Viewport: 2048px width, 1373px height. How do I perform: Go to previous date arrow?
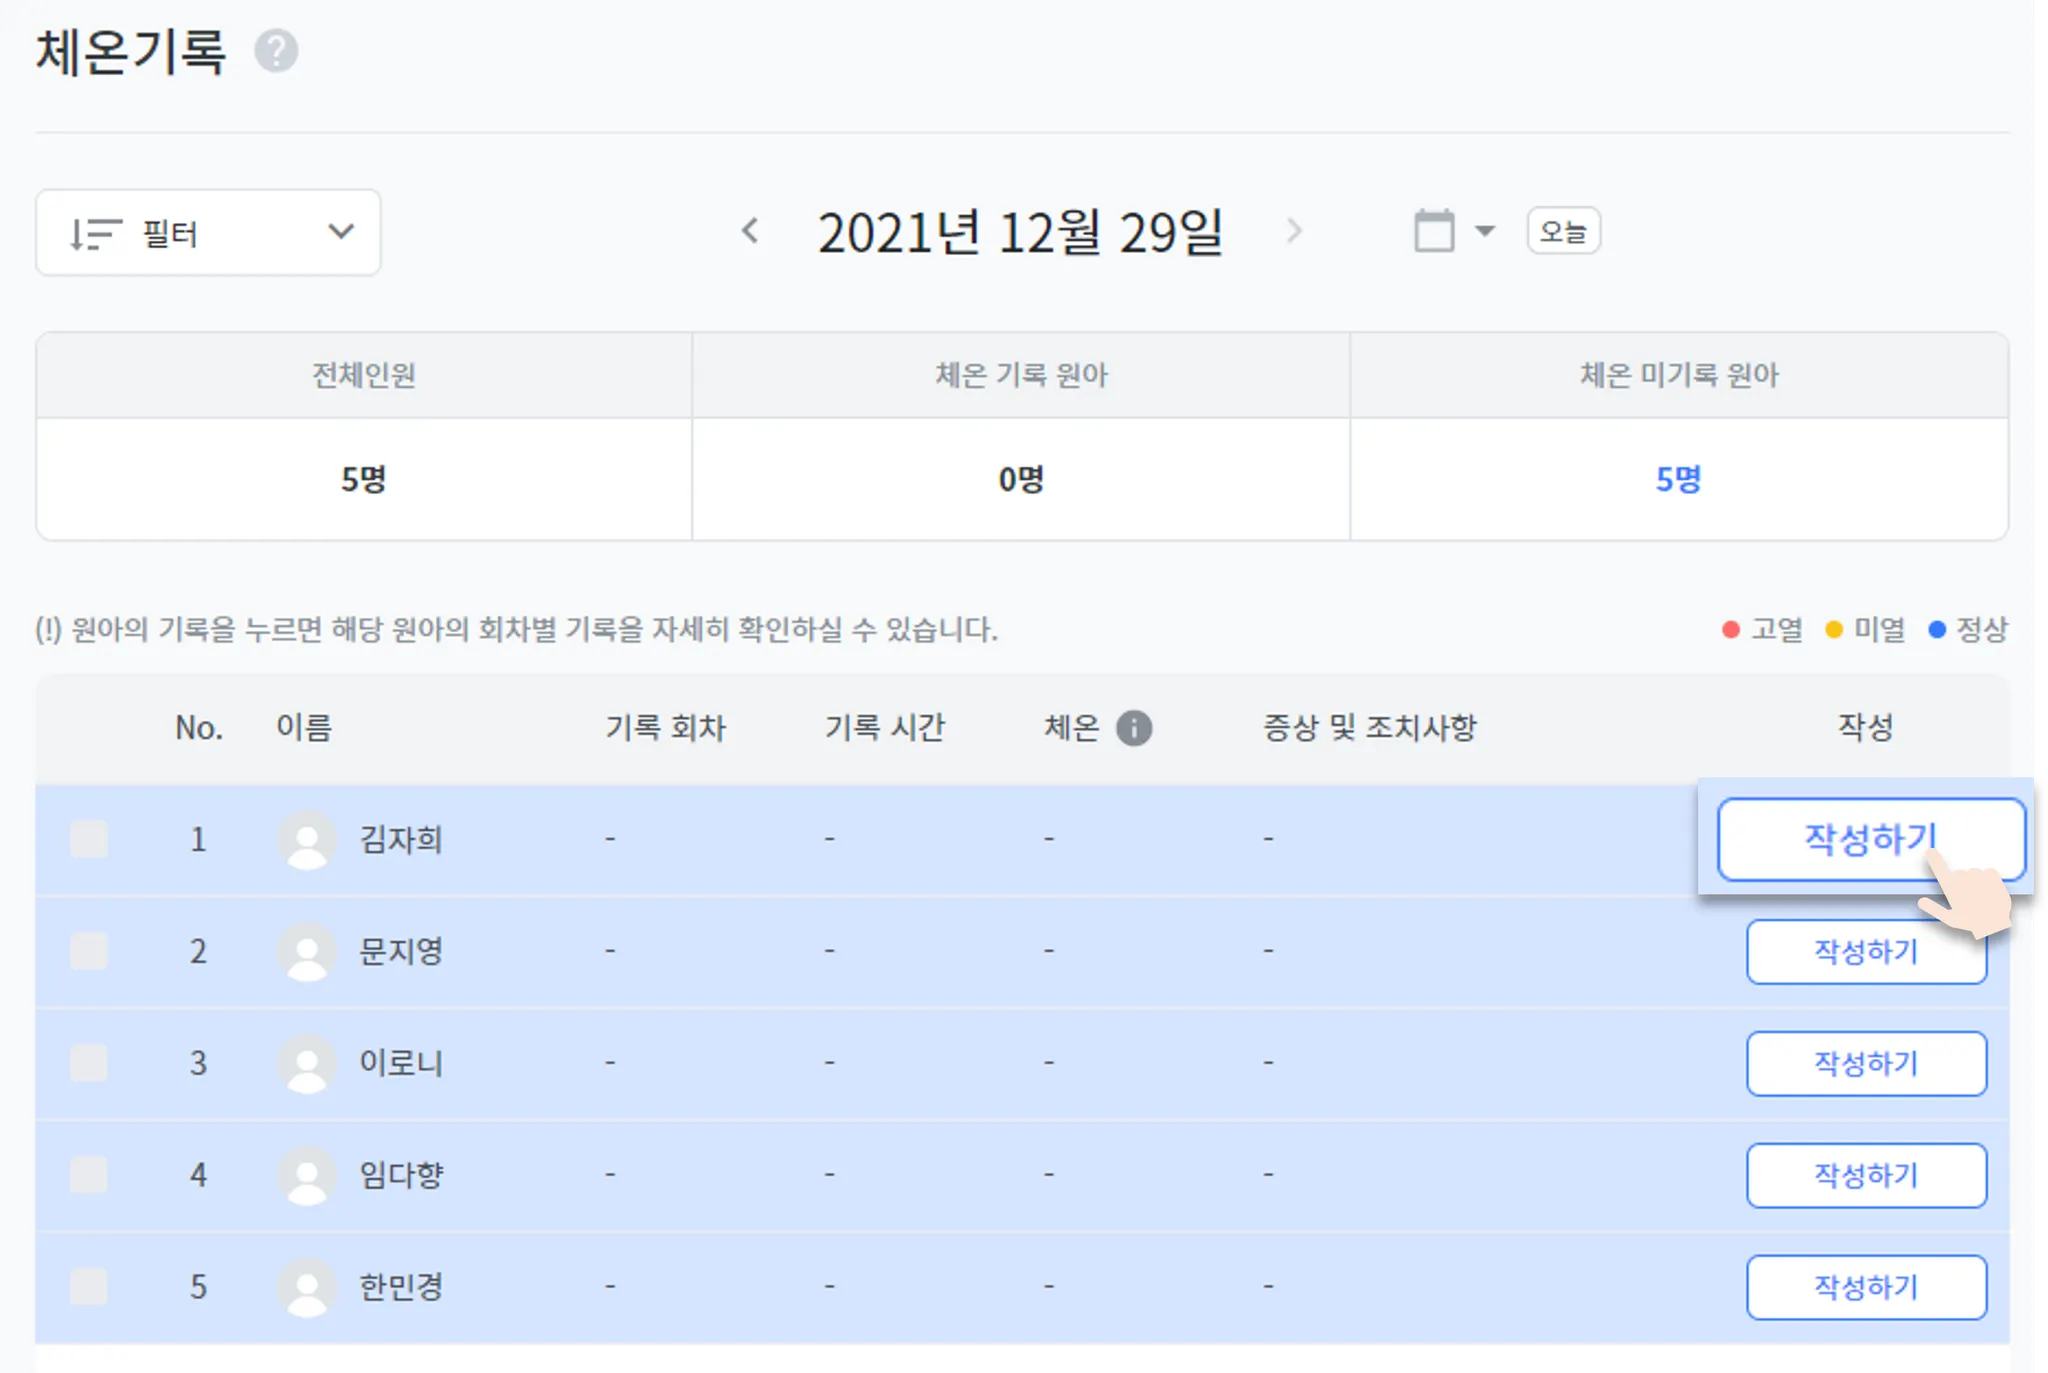click(x=750, y=231)
